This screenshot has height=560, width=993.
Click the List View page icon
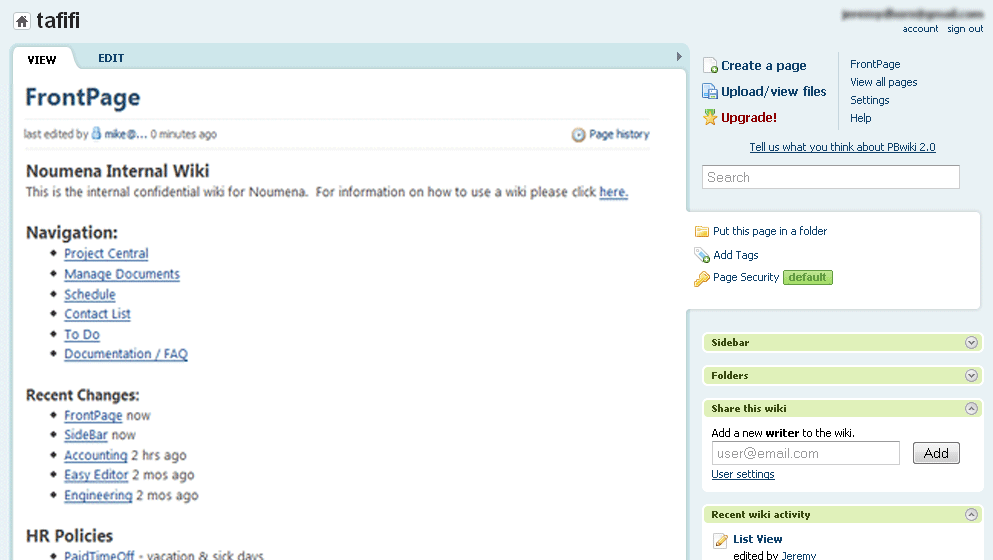(x=720, y=541)
